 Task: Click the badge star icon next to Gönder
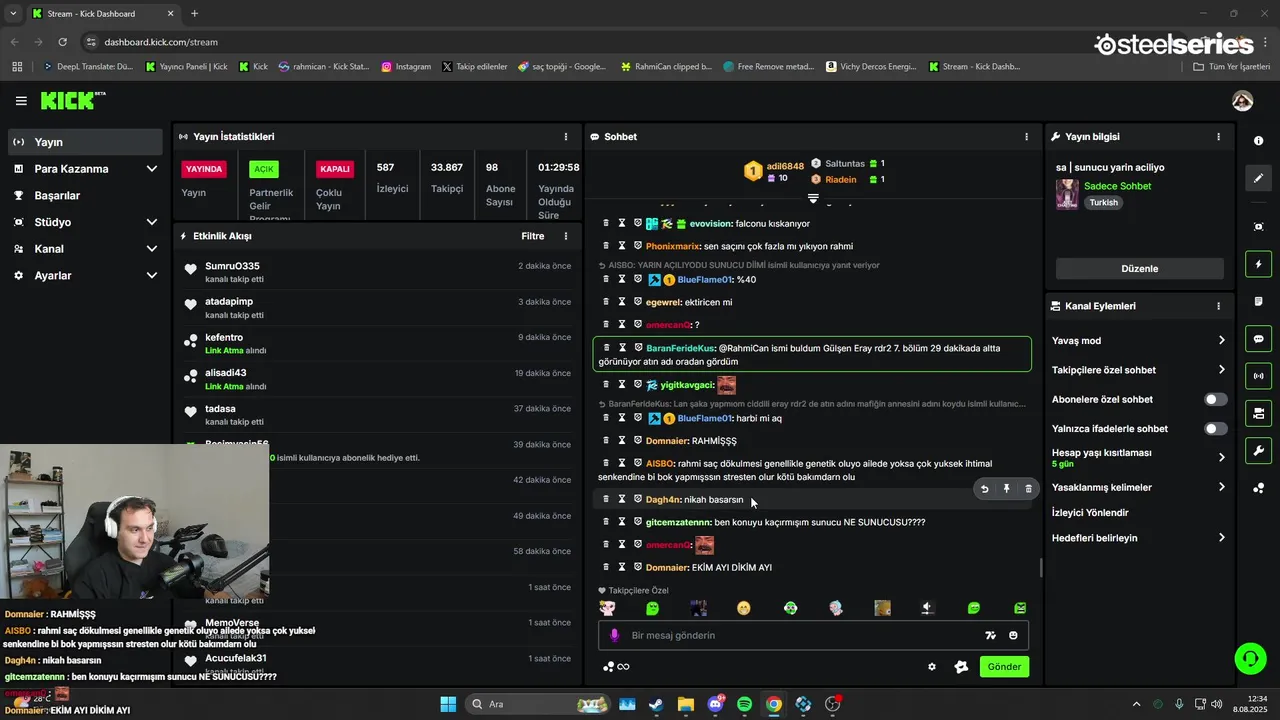point(961,667)
